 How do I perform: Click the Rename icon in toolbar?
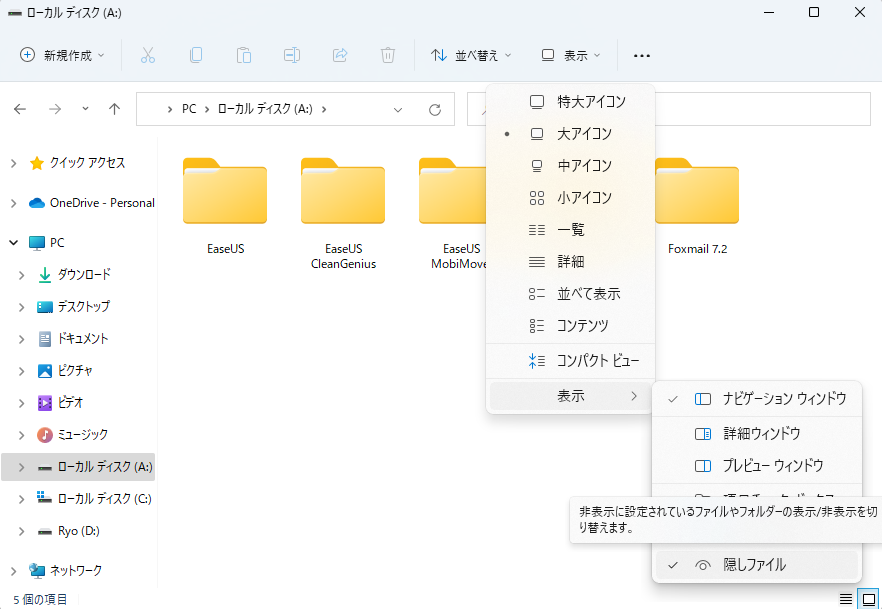point(292,55)
